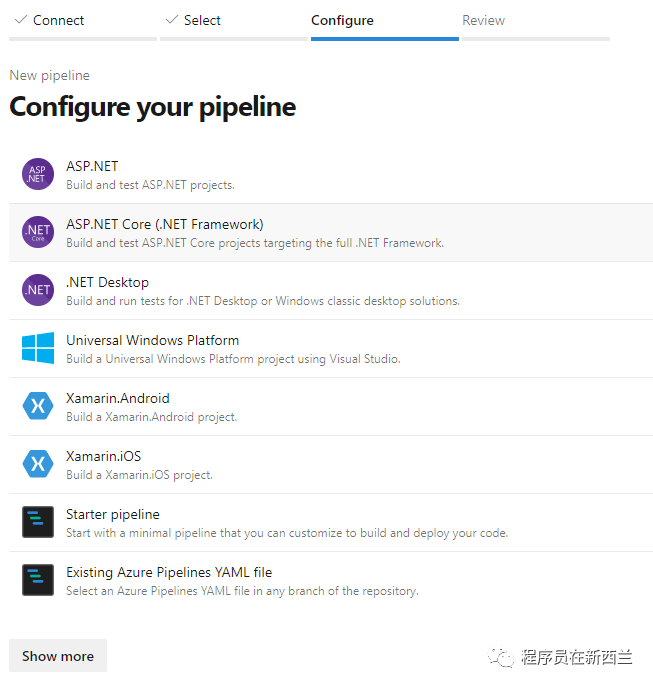Click the purple ASP.NET template icon
The image size is (653, 686).
[38, 174]
